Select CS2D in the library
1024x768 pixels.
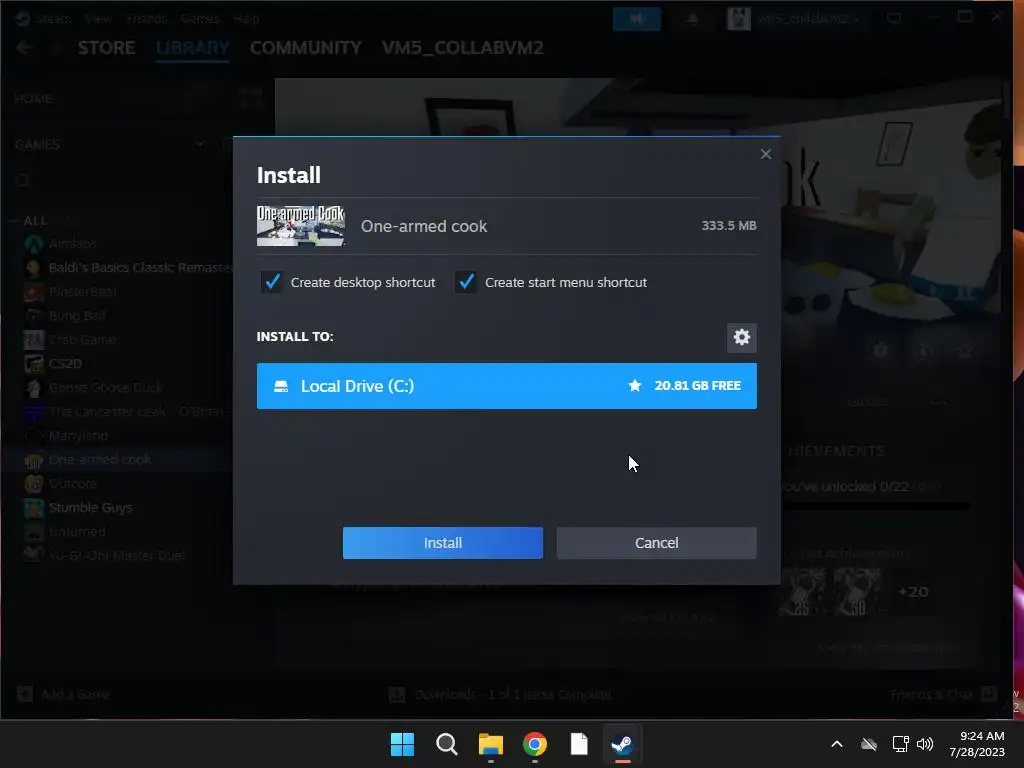point(65,364)
